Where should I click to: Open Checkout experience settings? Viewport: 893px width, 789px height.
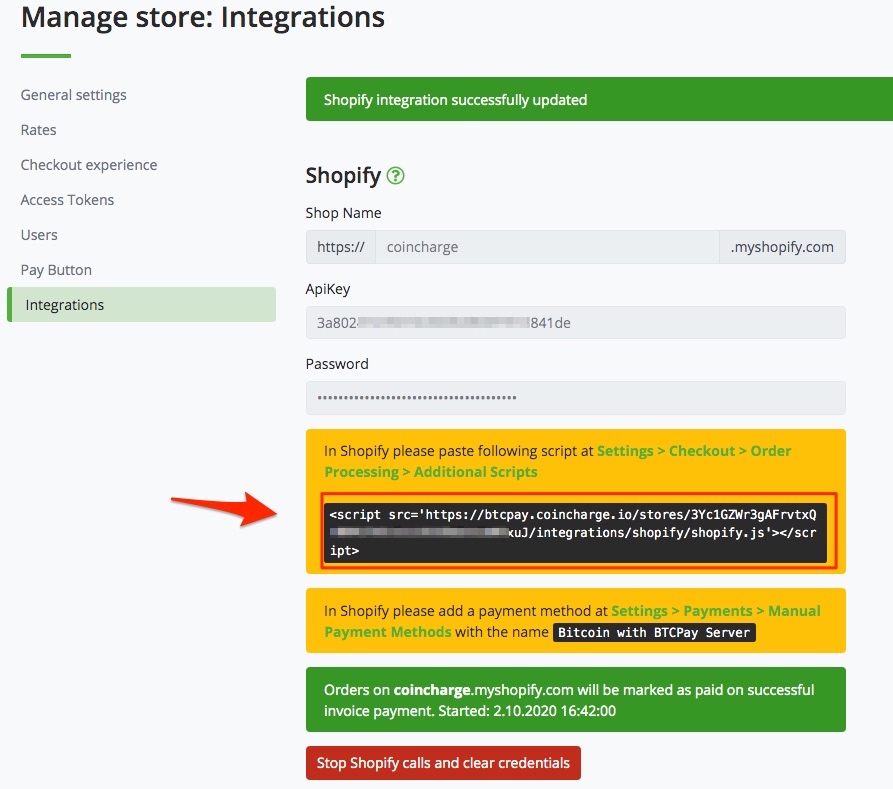click(89, 165)
